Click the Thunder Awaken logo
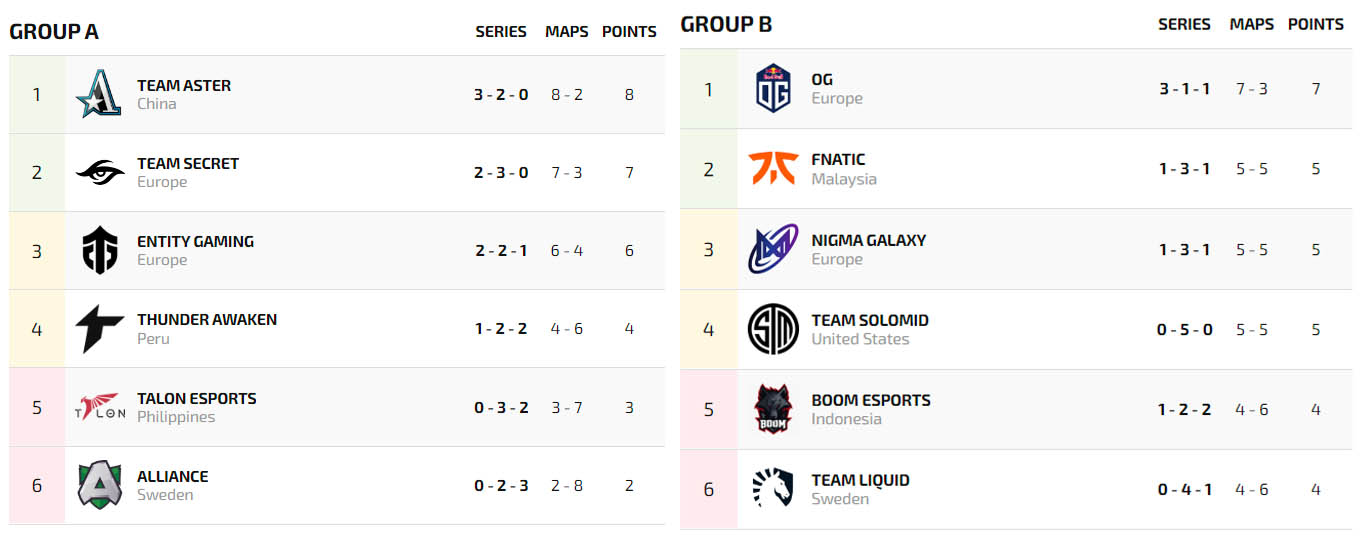The width and height of the screenshot is (1363, 536). (x=100, y=329)
